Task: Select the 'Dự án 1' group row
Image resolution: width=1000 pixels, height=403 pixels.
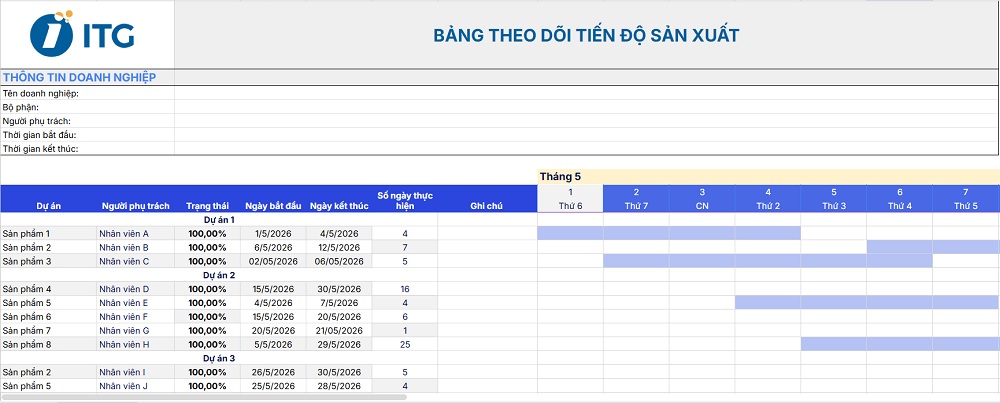Action: click(219, 219)
